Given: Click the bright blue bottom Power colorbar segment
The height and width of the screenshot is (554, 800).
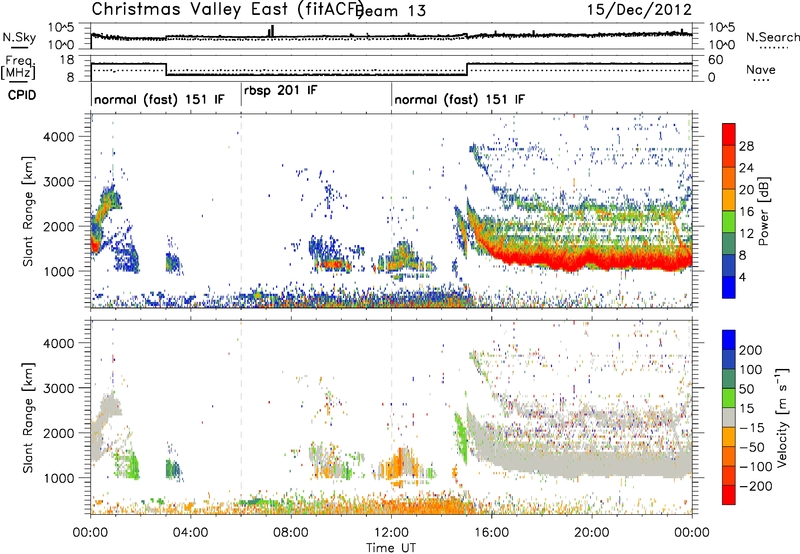Looking at the screenshot, I should tap(729, 287).
